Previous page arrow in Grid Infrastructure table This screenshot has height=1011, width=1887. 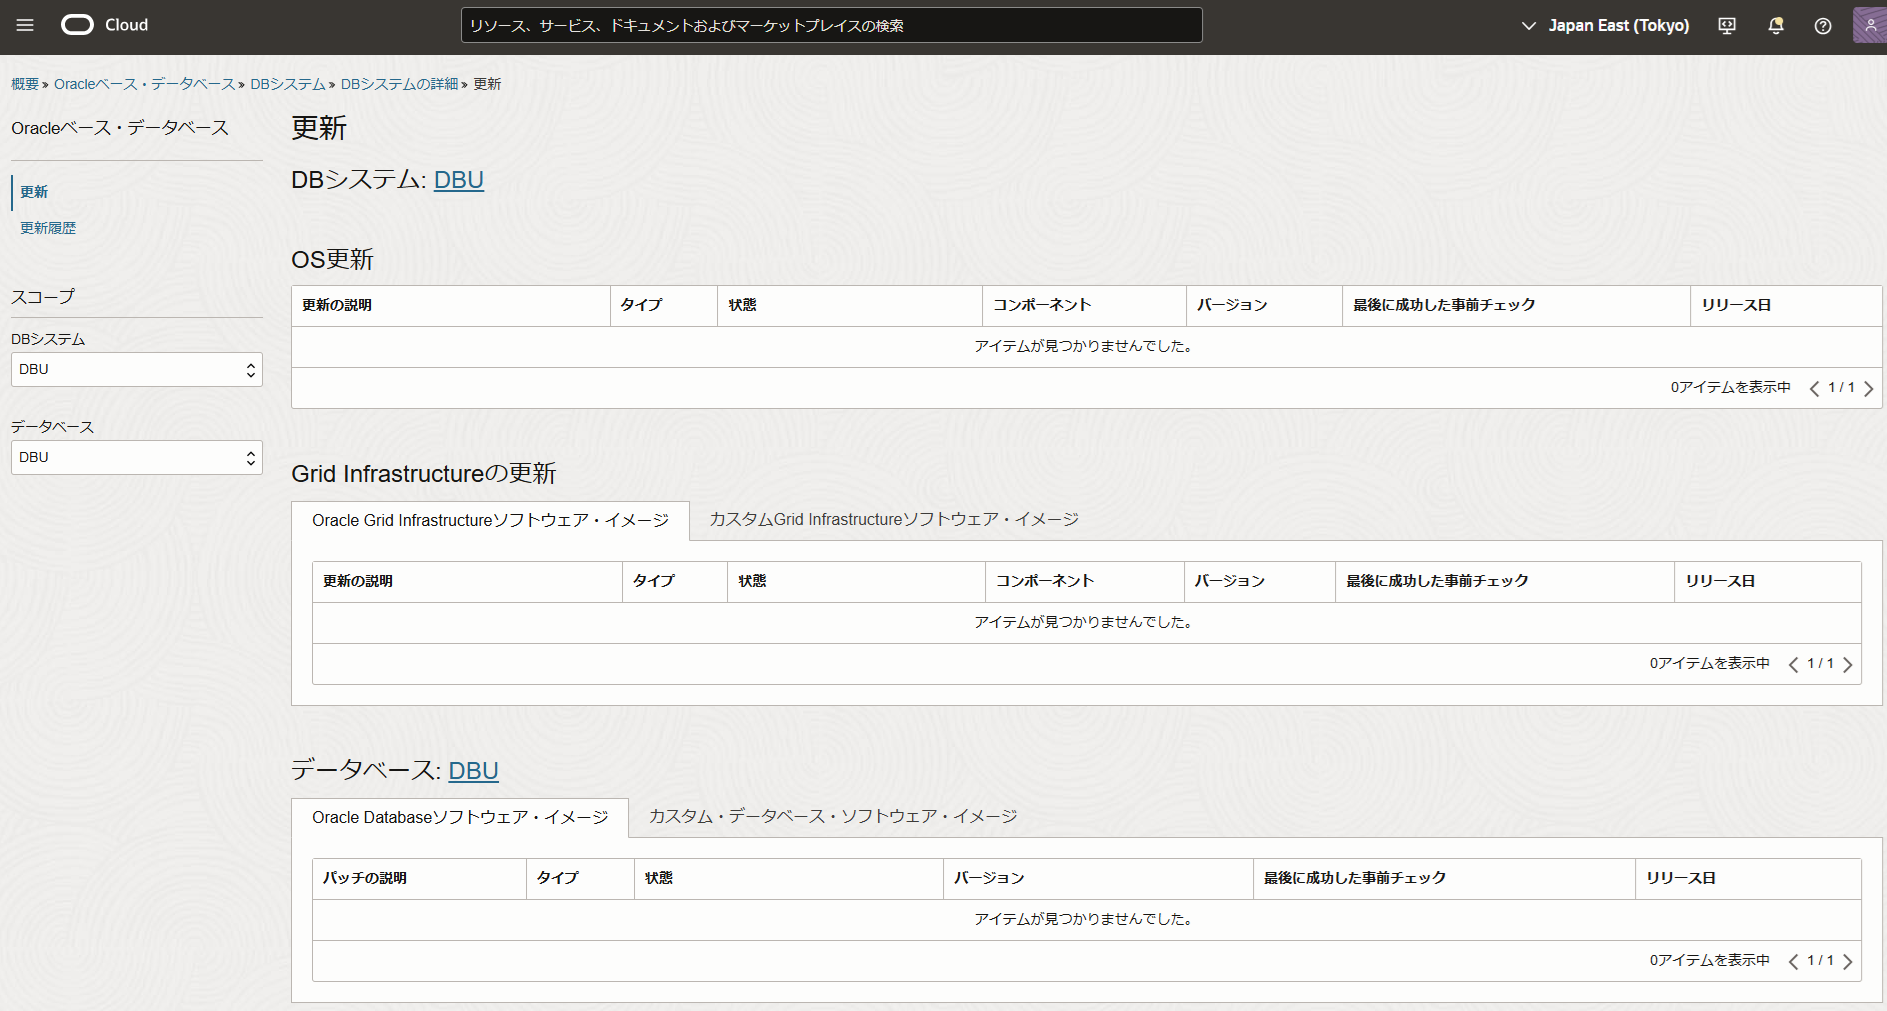pyautogui.click(x=1793, y=664)
